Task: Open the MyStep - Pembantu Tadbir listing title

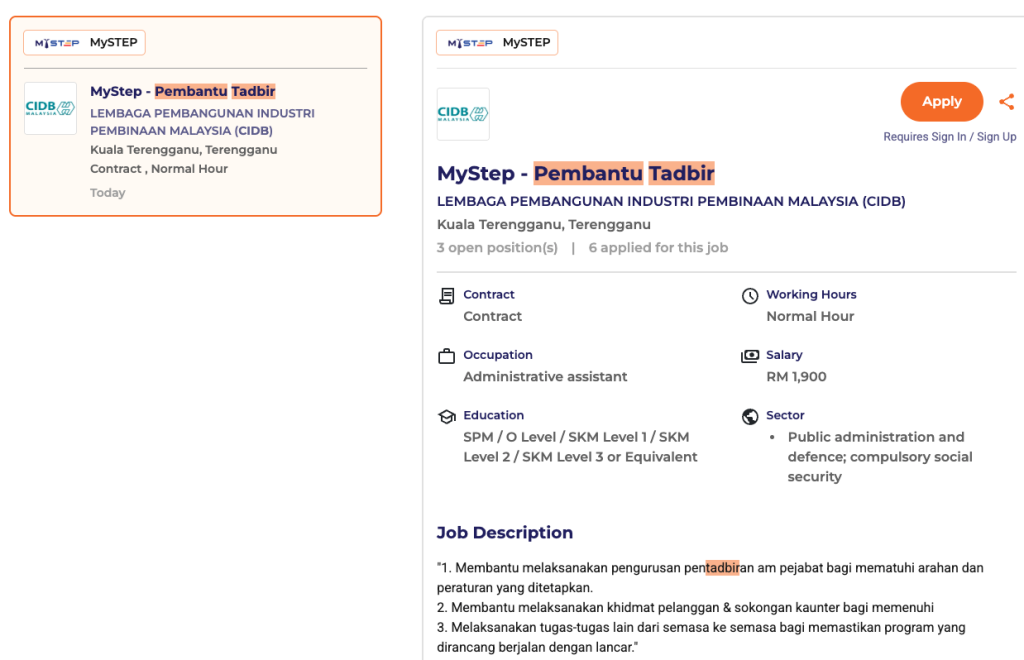Action: point(182,91)
